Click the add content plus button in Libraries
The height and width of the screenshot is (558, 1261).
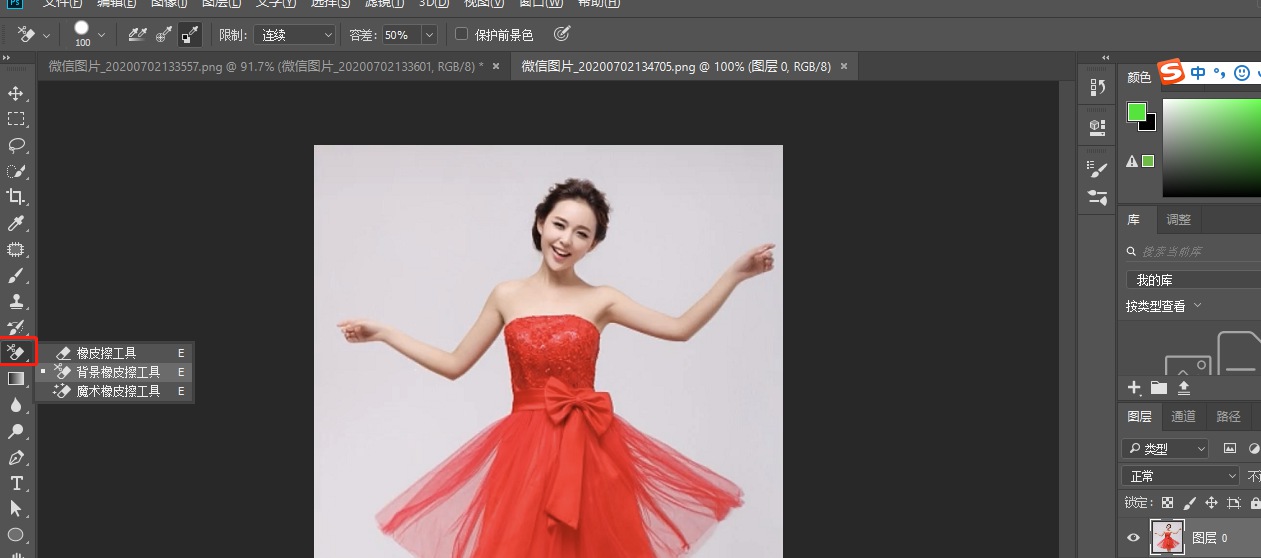click(1133, 387)
